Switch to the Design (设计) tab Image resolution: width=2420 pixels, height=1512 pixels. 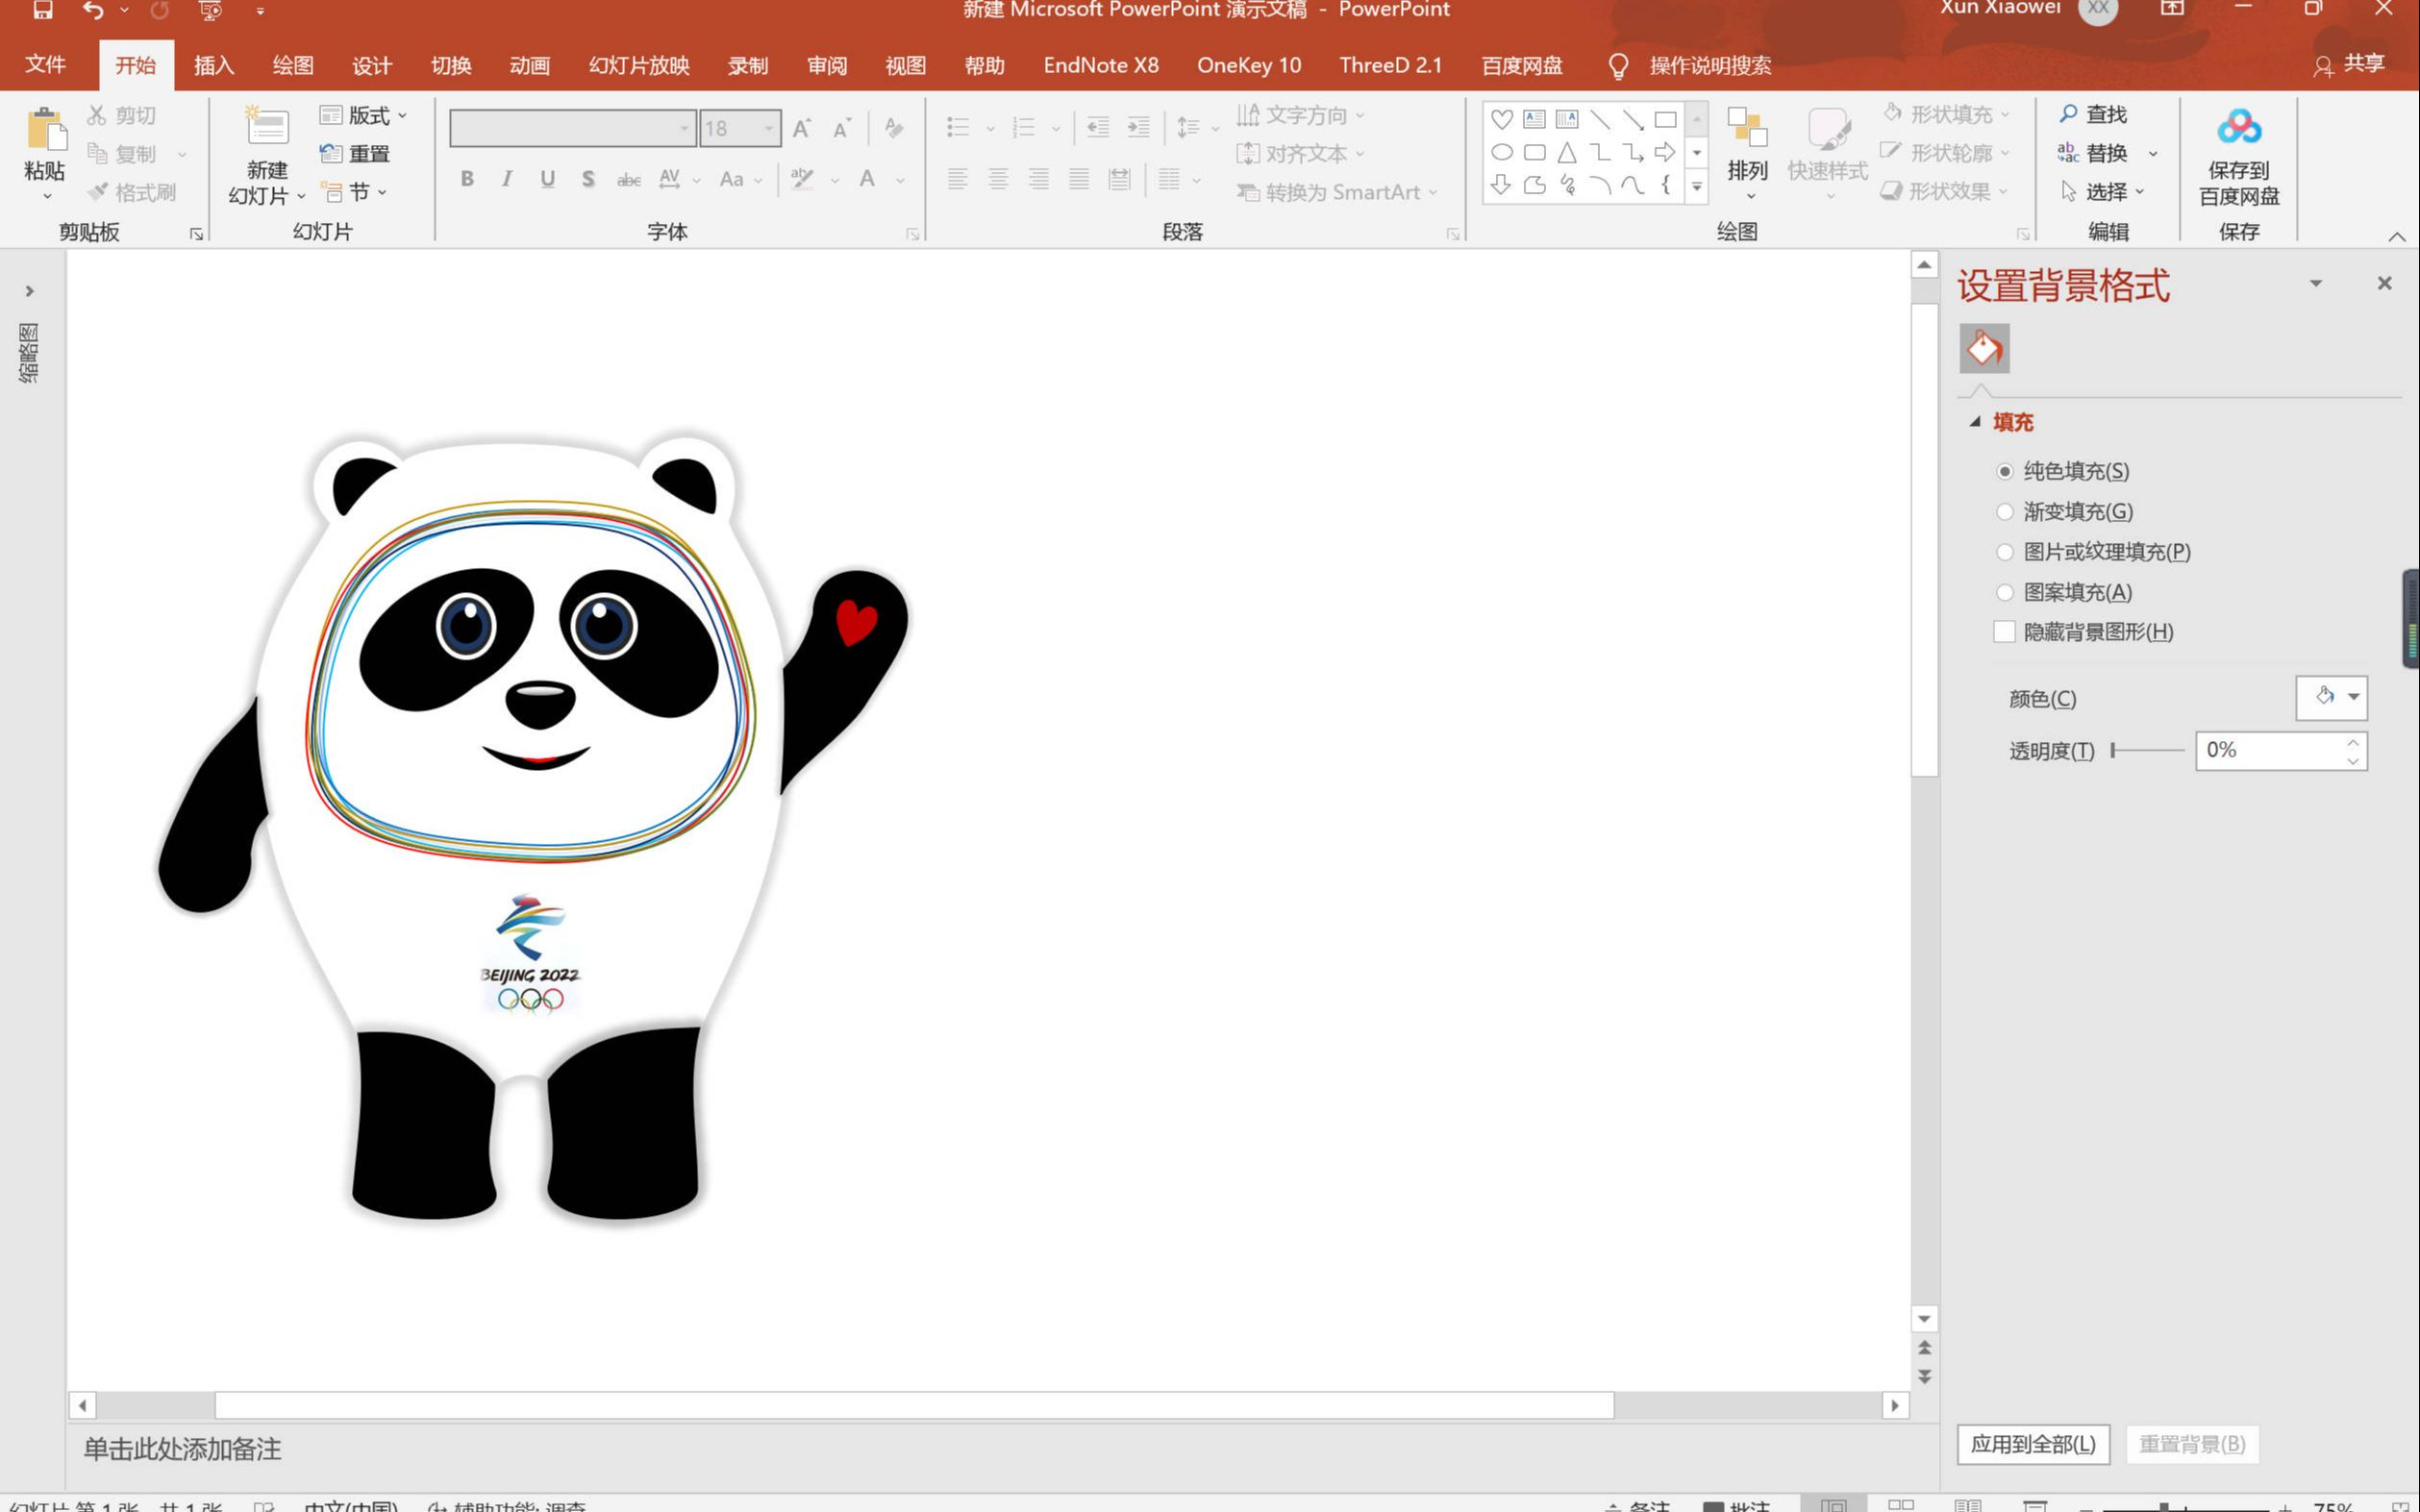pyautogui.click(x=372, y=65)
